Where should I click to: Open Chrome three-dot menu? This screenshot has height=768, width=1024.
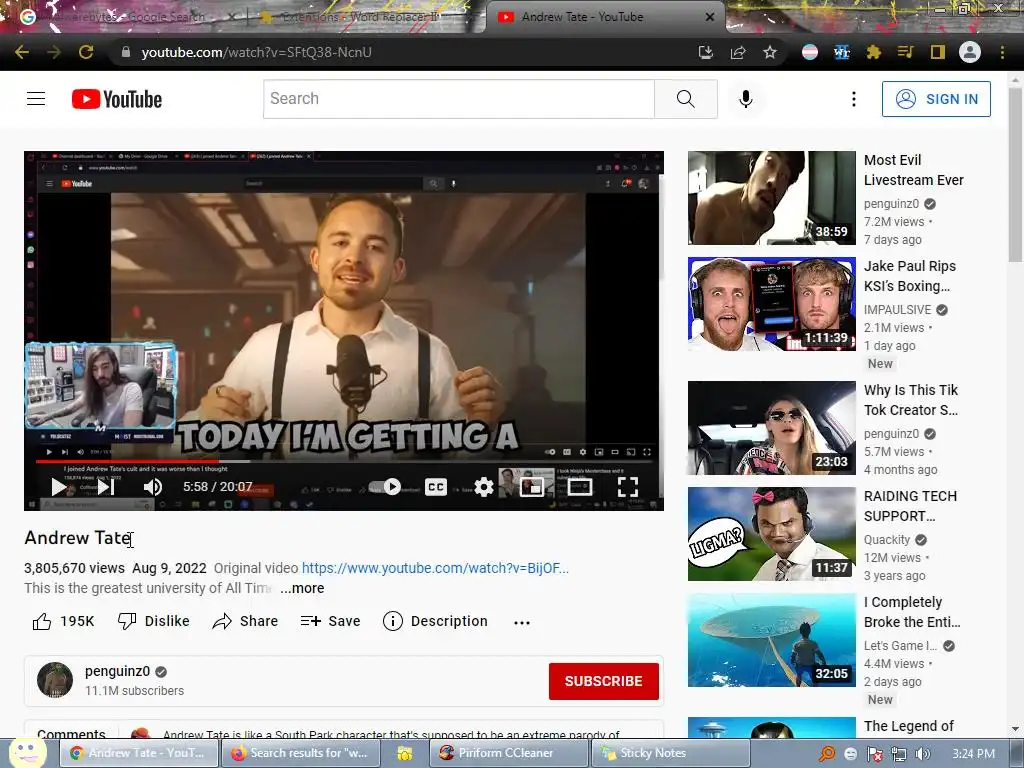[x=1002, y=52]
